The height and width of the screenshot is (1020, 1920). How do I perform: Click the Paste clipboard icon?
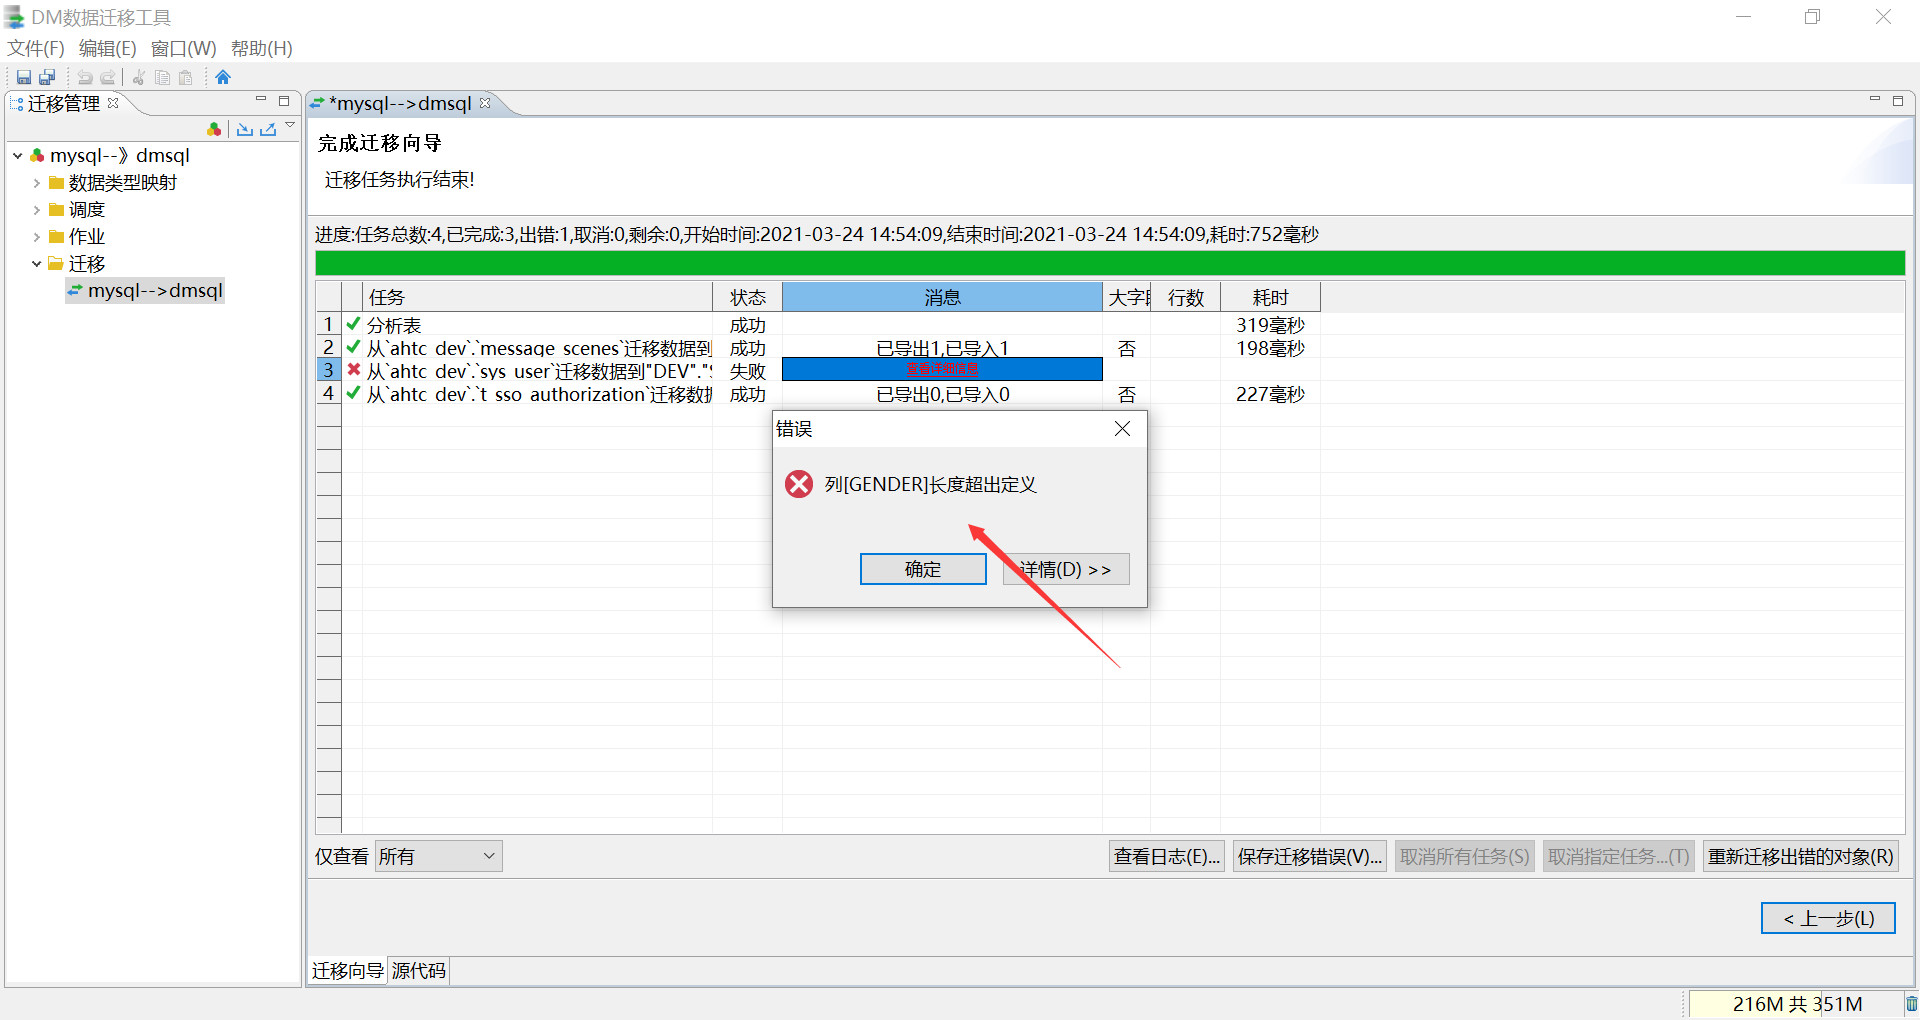point(185,77)
